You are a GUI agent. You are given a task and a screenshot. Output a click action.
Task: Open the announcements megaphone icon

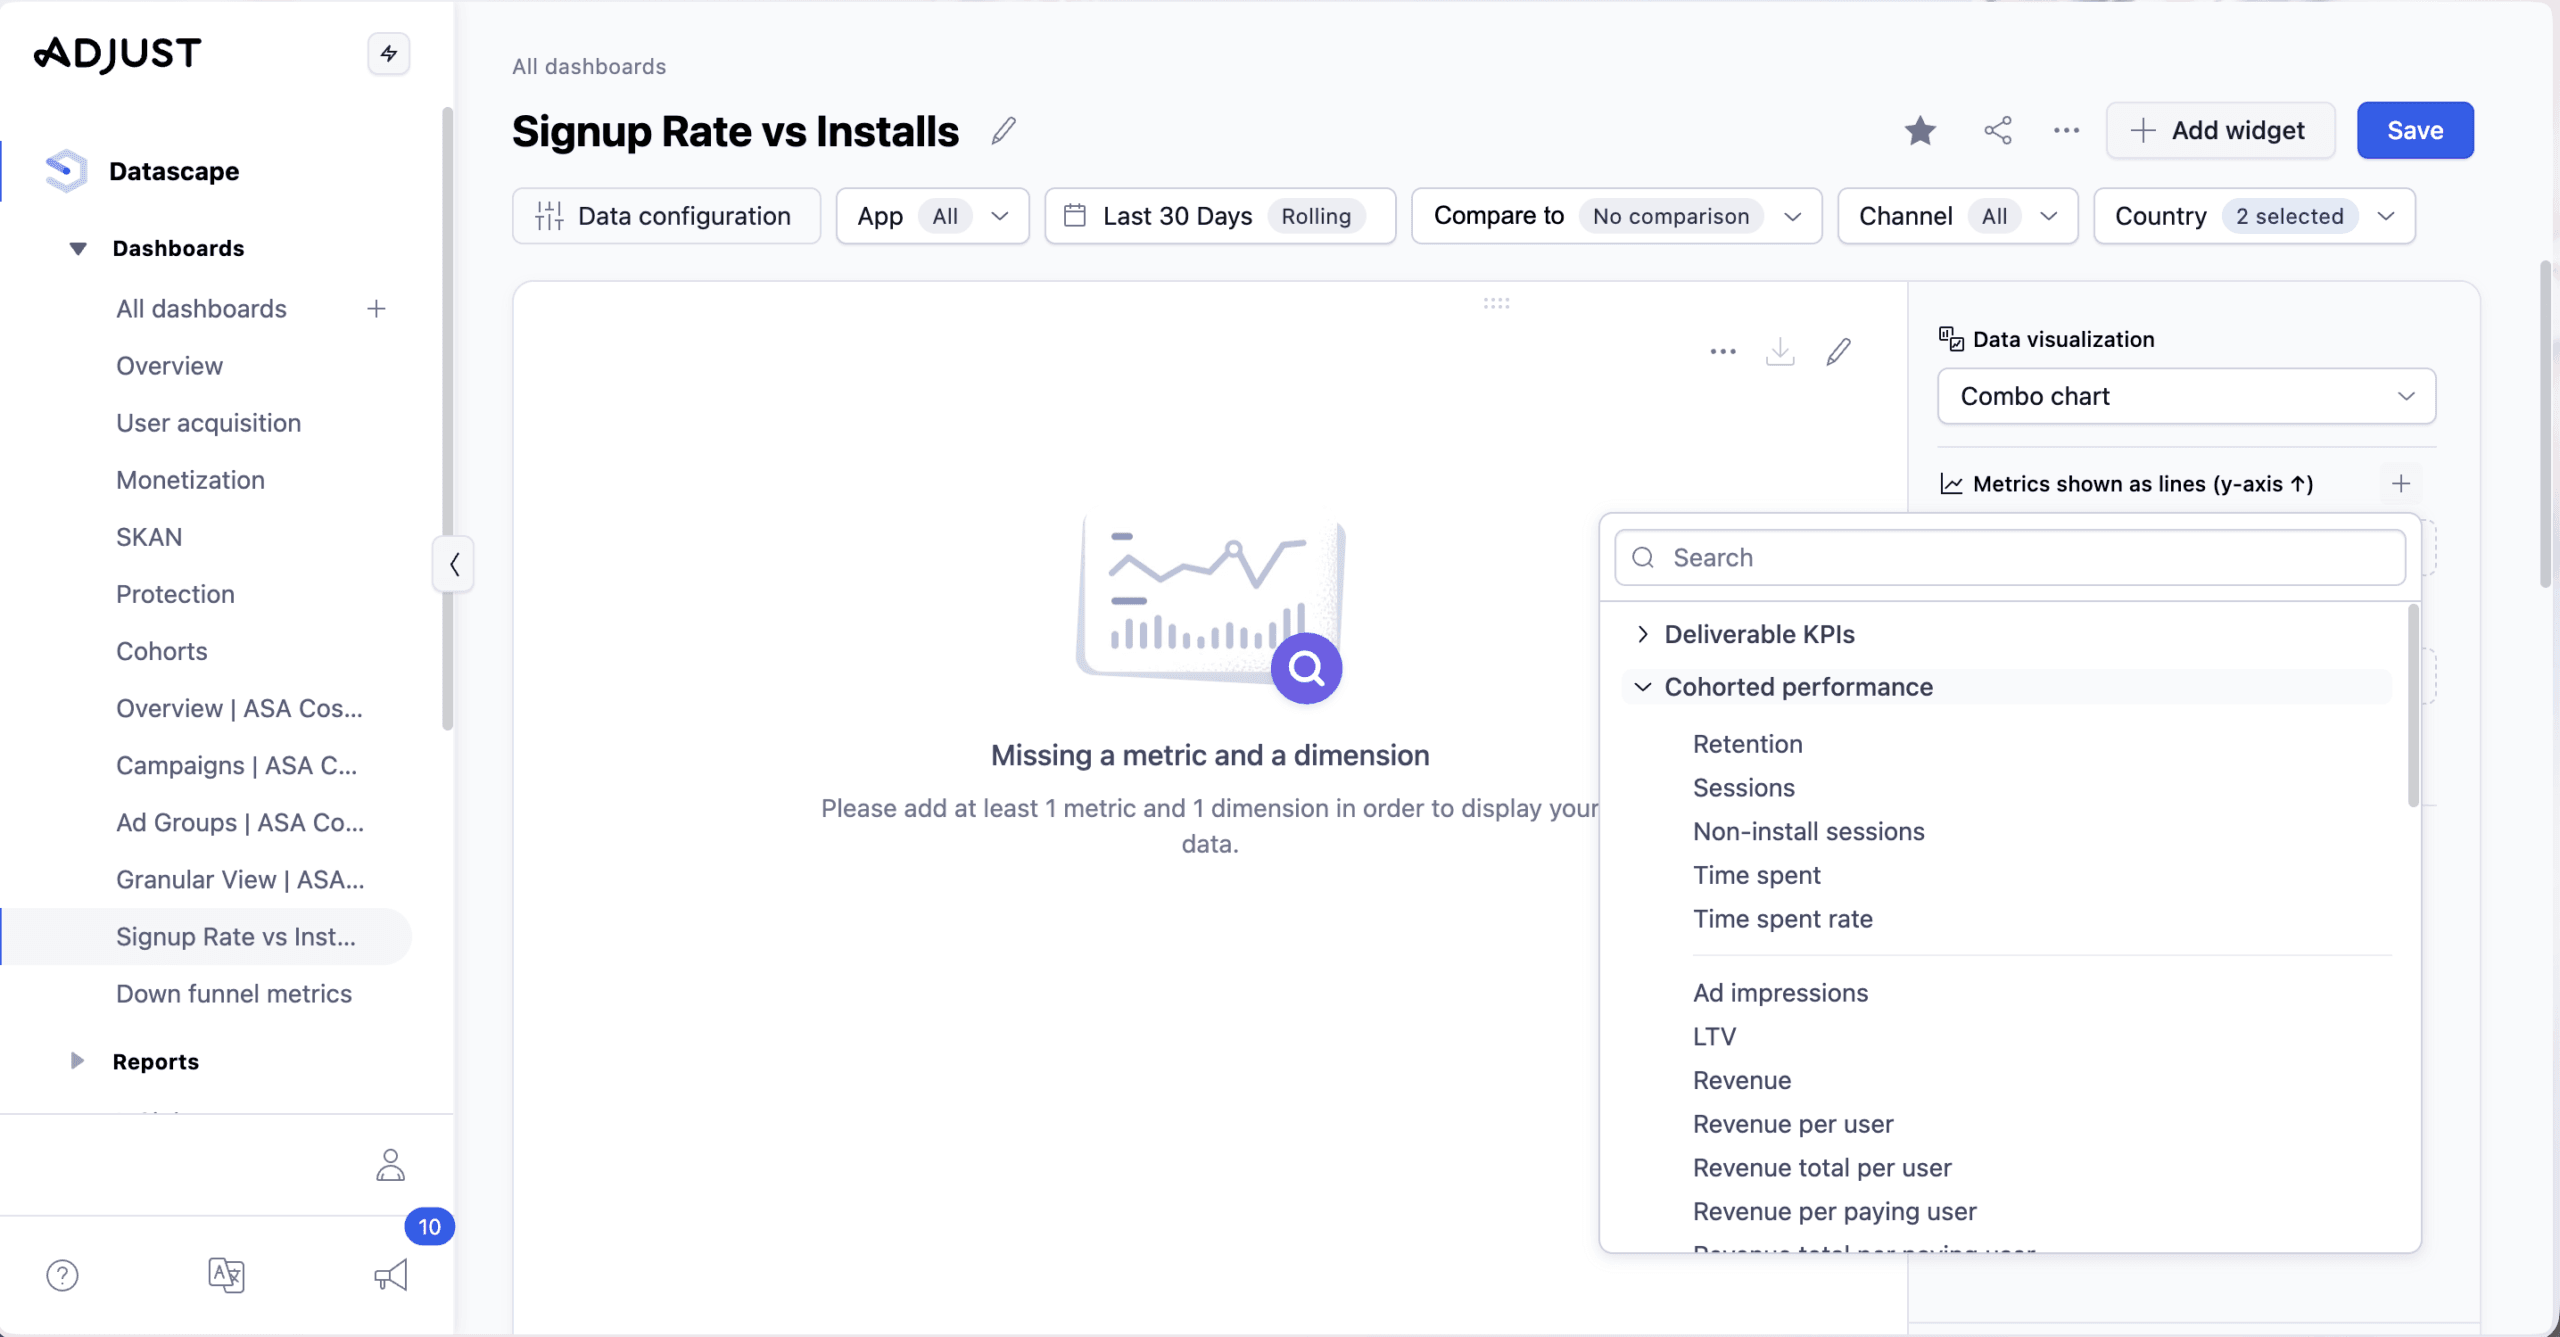tap(391, 1275)
